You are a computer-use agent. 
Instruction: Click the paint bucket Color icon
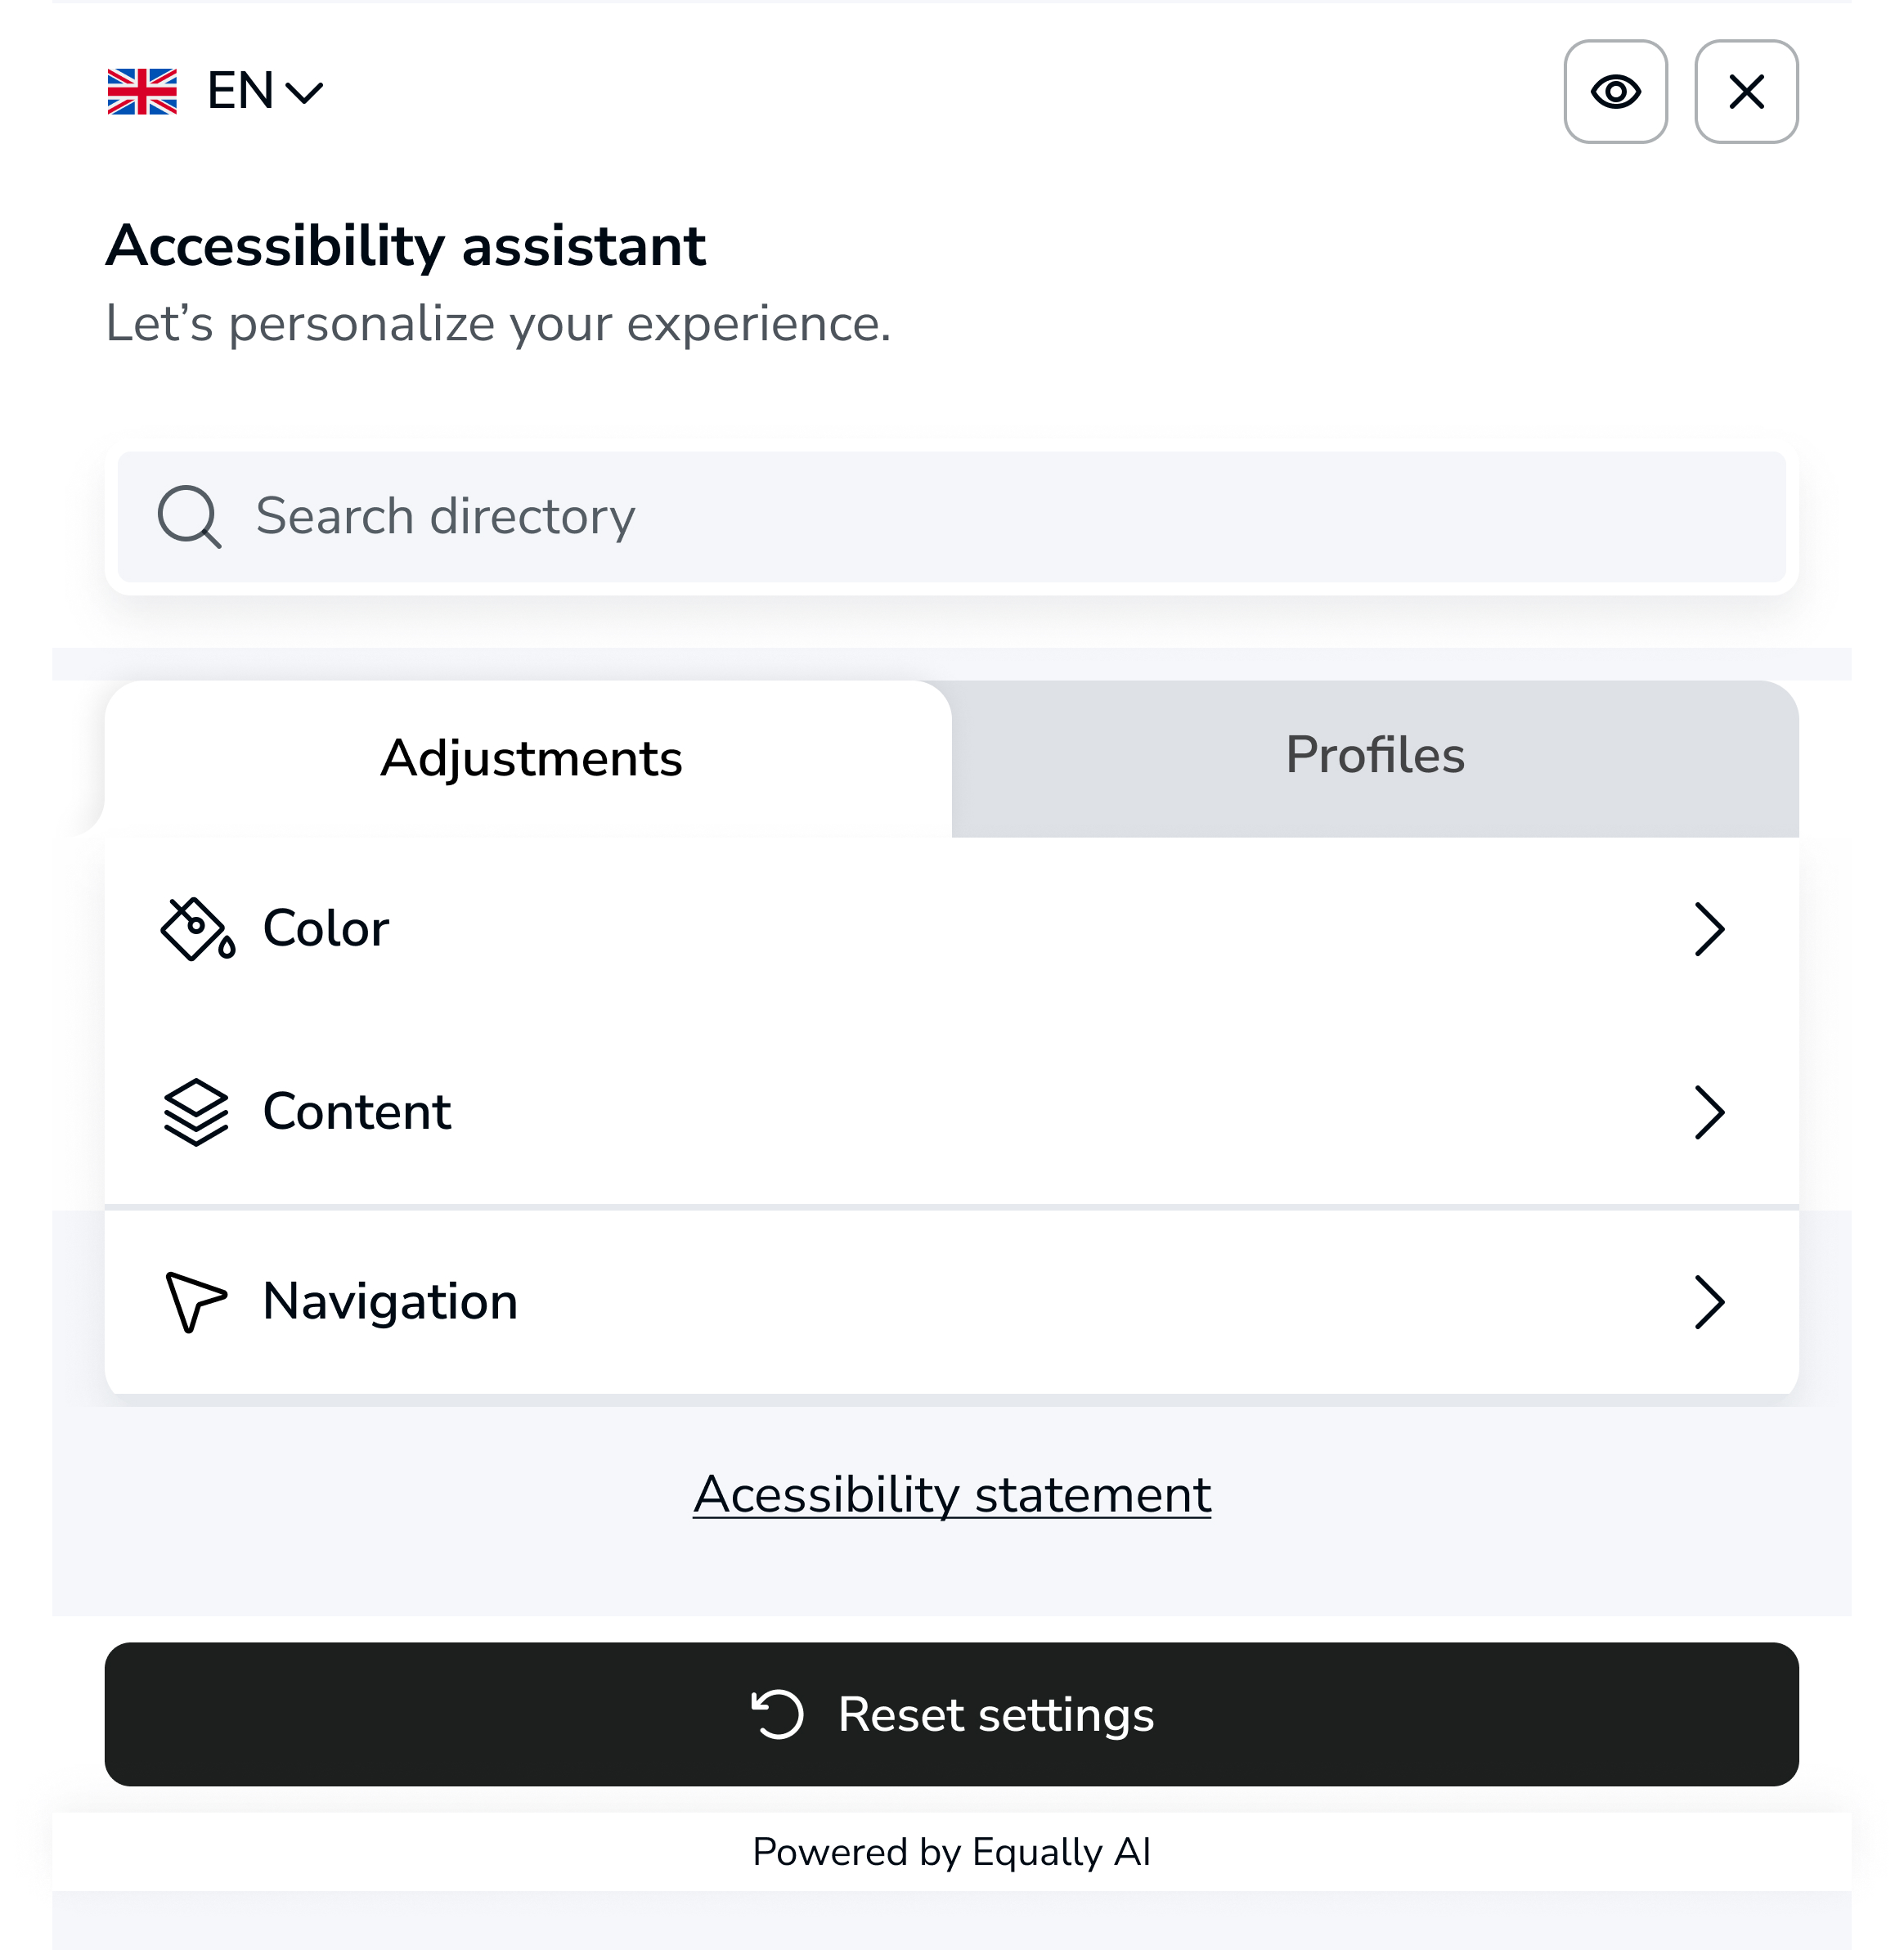coord(196,928)
